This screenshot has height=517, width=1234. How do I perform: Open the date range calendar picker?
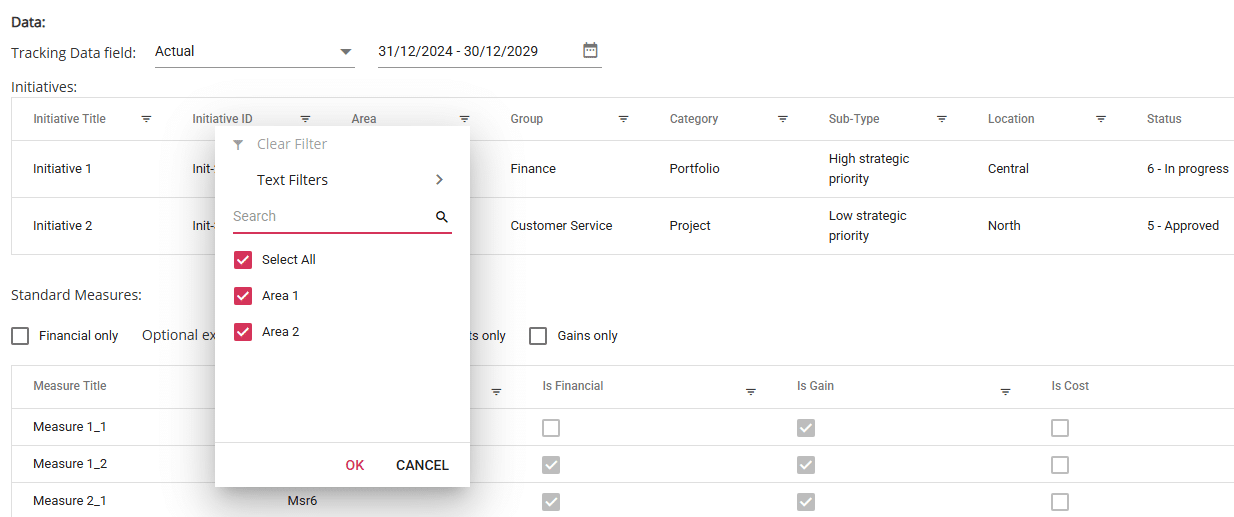590,50
